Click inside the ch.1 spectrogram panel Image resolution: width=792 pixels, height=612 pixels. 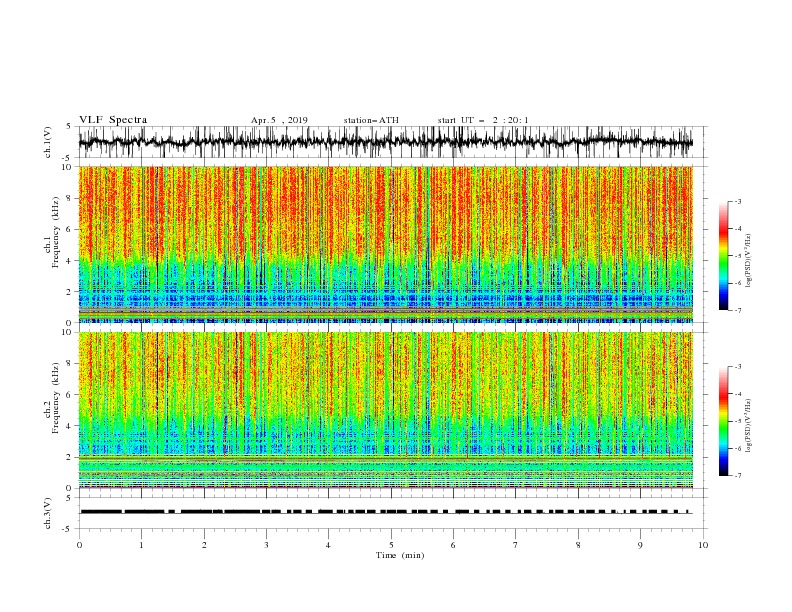pos(386,244)
